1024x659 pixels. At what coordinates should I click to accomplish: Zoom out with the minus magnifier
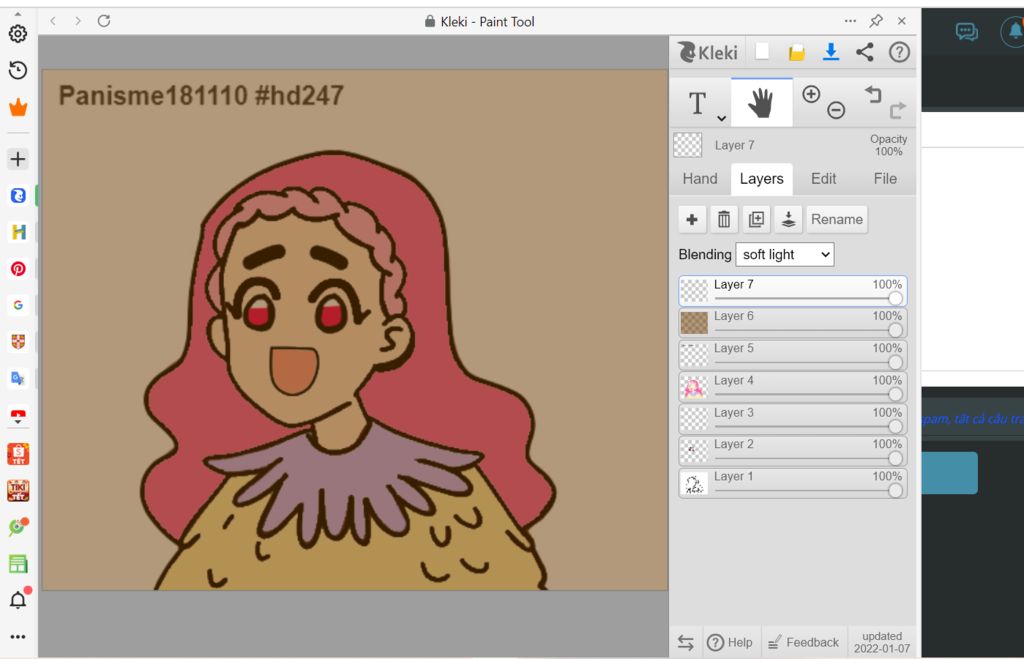pyautogui.click(x=836, y=110)
